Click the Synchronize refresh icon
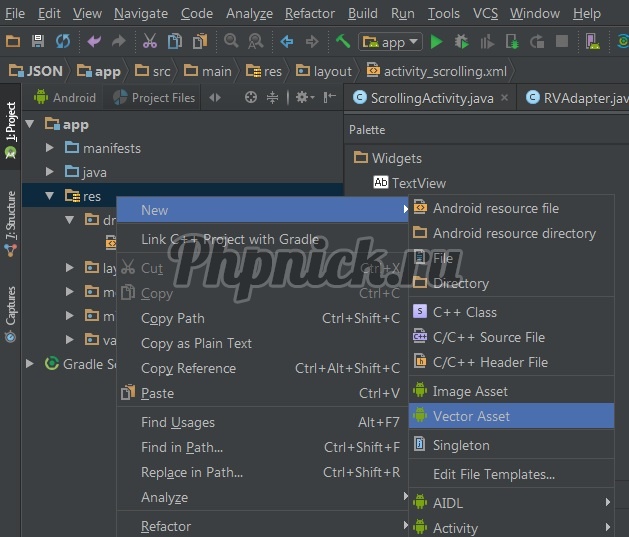The image size is (629, 537). (63, 42)
